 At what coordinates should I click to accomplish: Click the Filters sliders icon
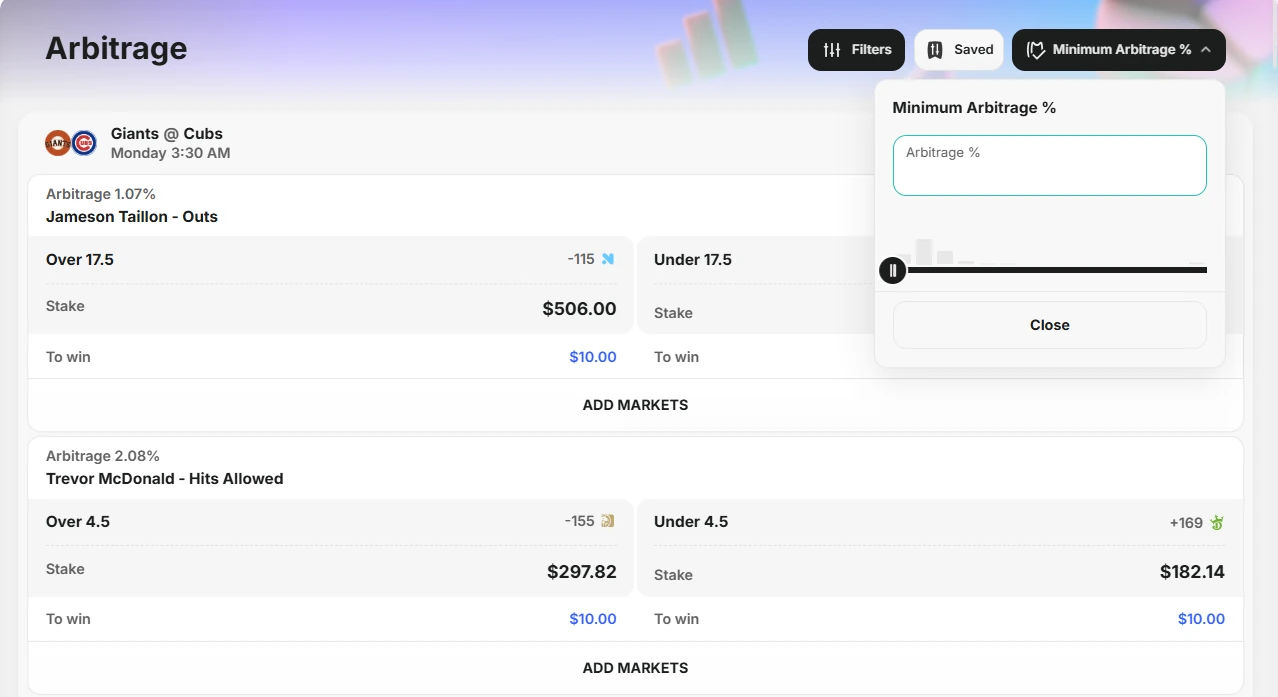(832, 50)
